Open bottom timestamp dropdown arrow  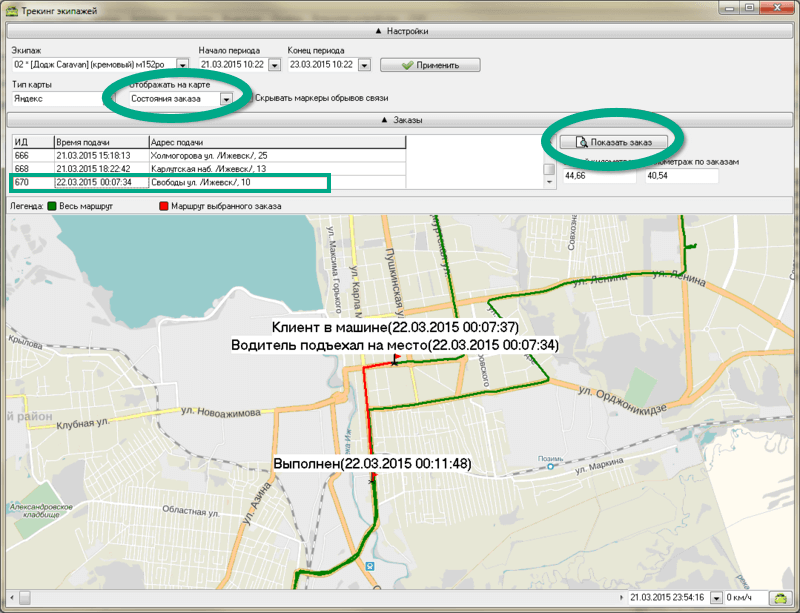[x=716, y=597]
